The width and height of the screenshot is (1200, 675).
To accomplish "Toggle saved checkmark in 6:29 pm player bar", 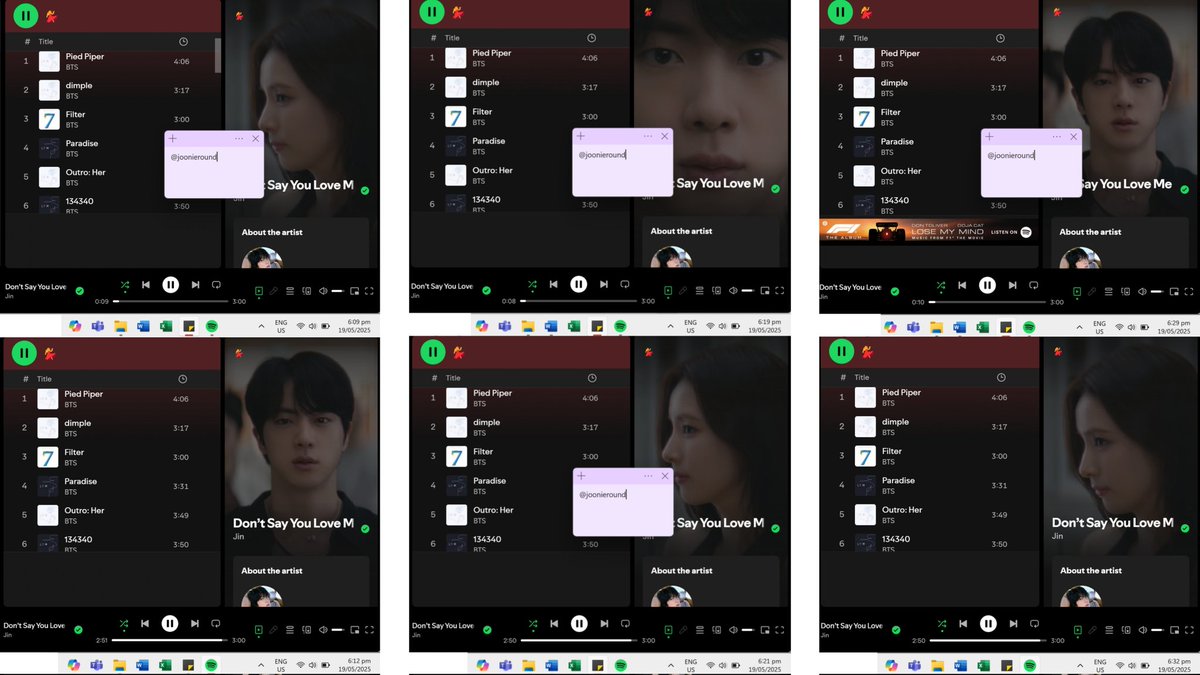I will 895,290.
